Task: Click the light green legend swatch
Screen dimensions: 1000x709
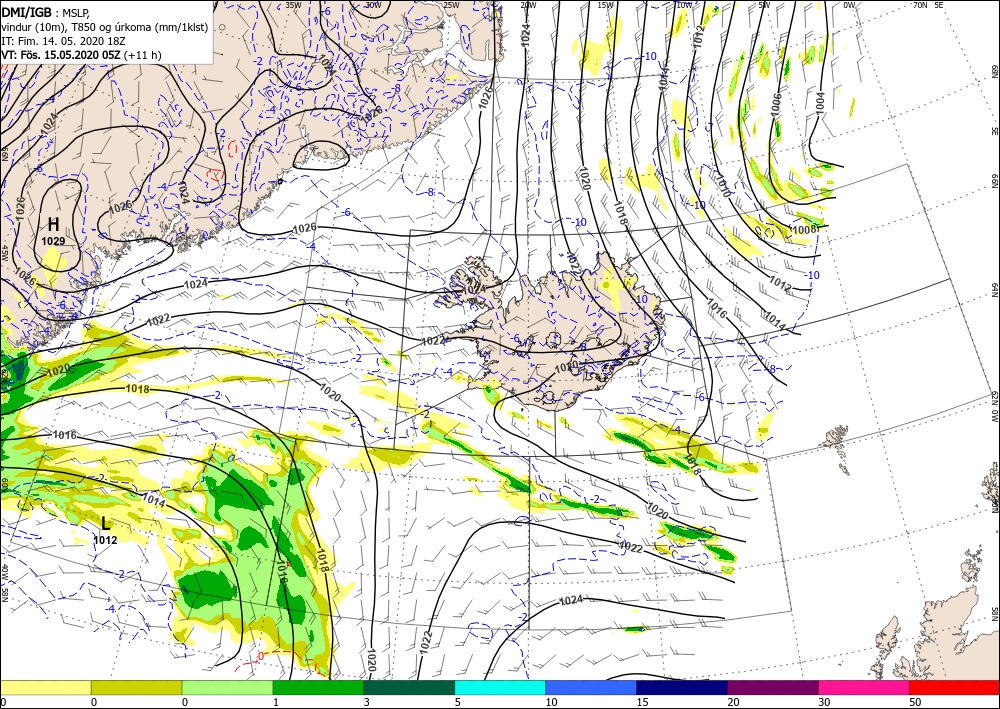Action: 227,687
